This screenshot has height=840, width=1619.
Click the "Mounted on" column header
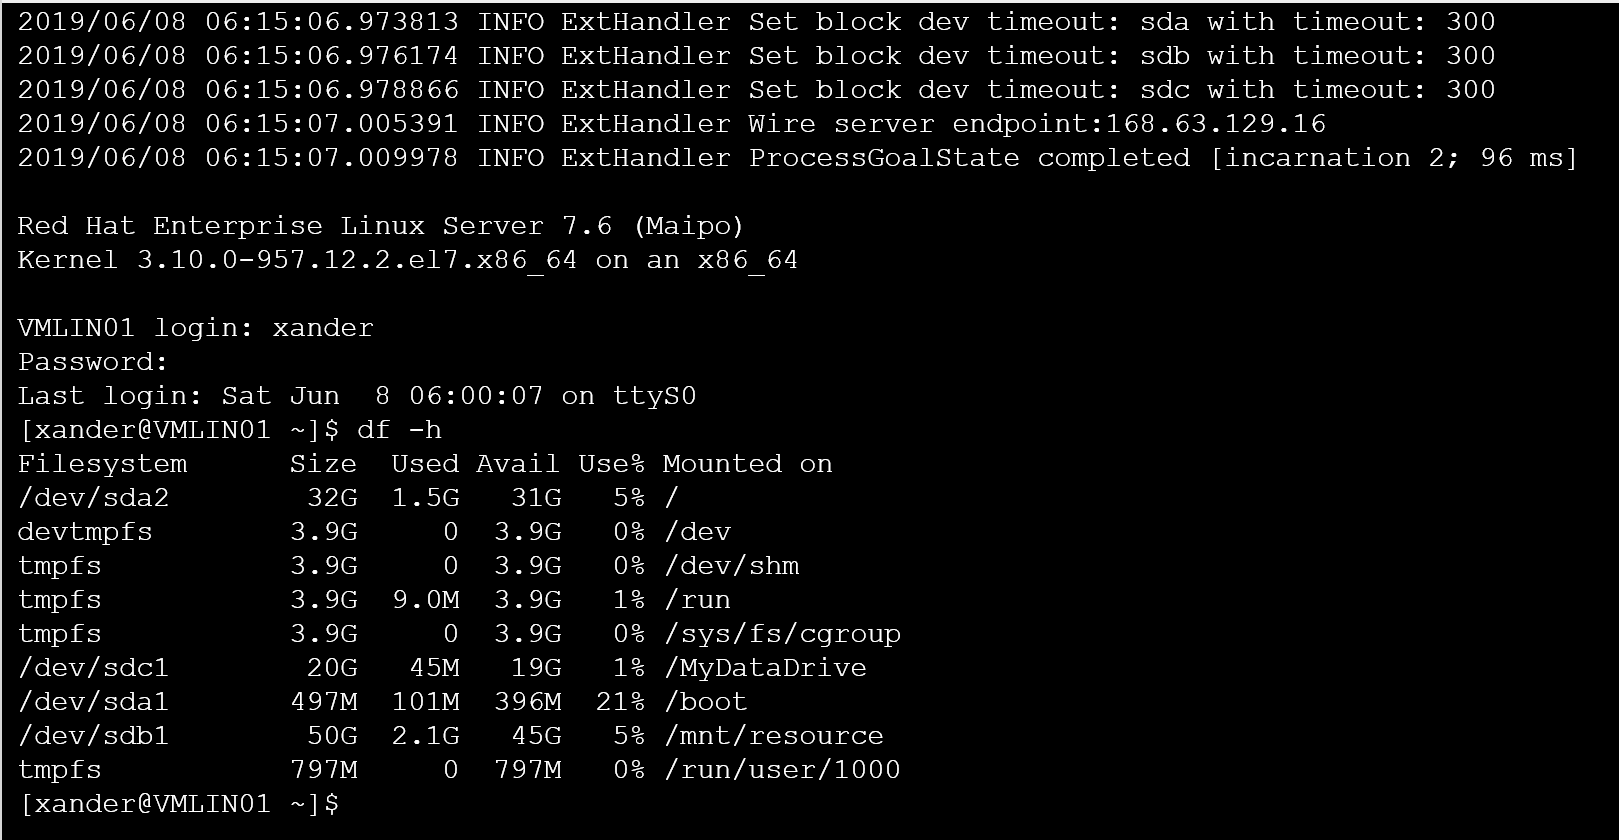[x=747, y=464]
